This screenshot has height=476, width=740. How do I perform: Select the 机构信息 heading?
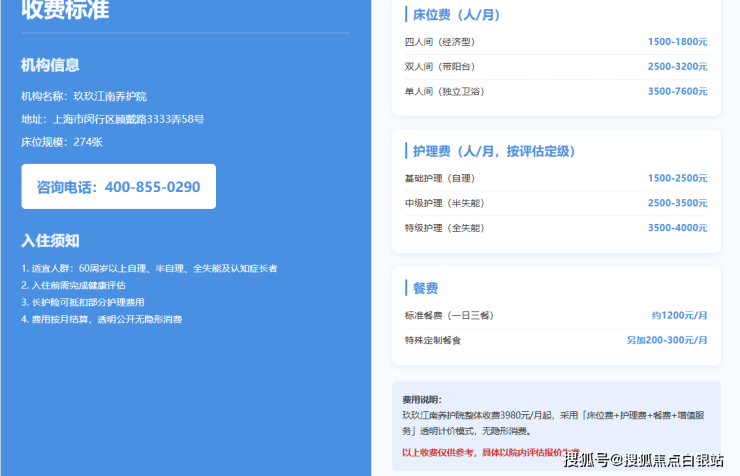point(50,65)
